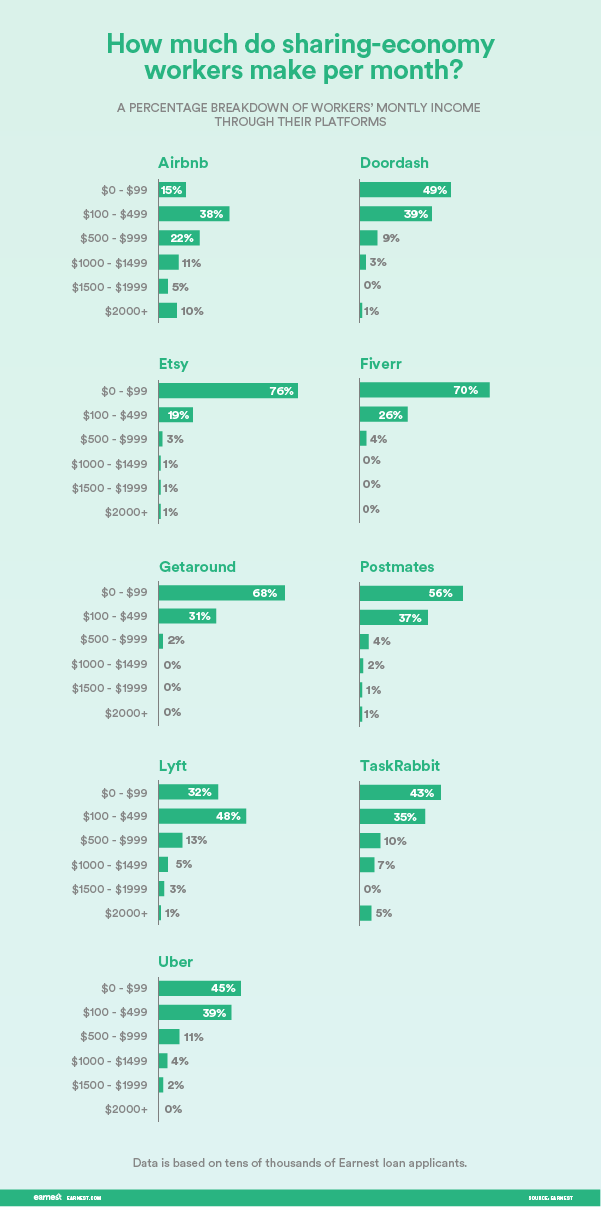Select the TaskRabbit 43% bar

400,792
